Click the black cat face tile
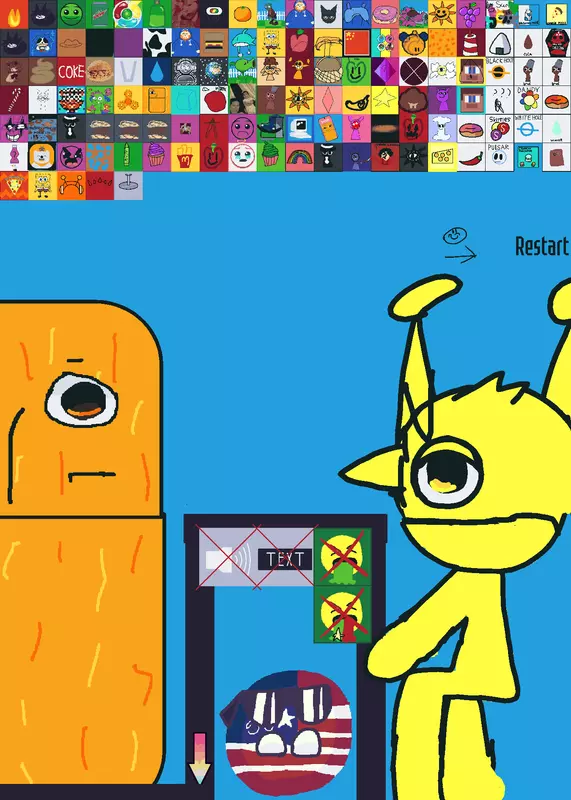The height and width of the screenshot is (800, 571). coord(328,14)
